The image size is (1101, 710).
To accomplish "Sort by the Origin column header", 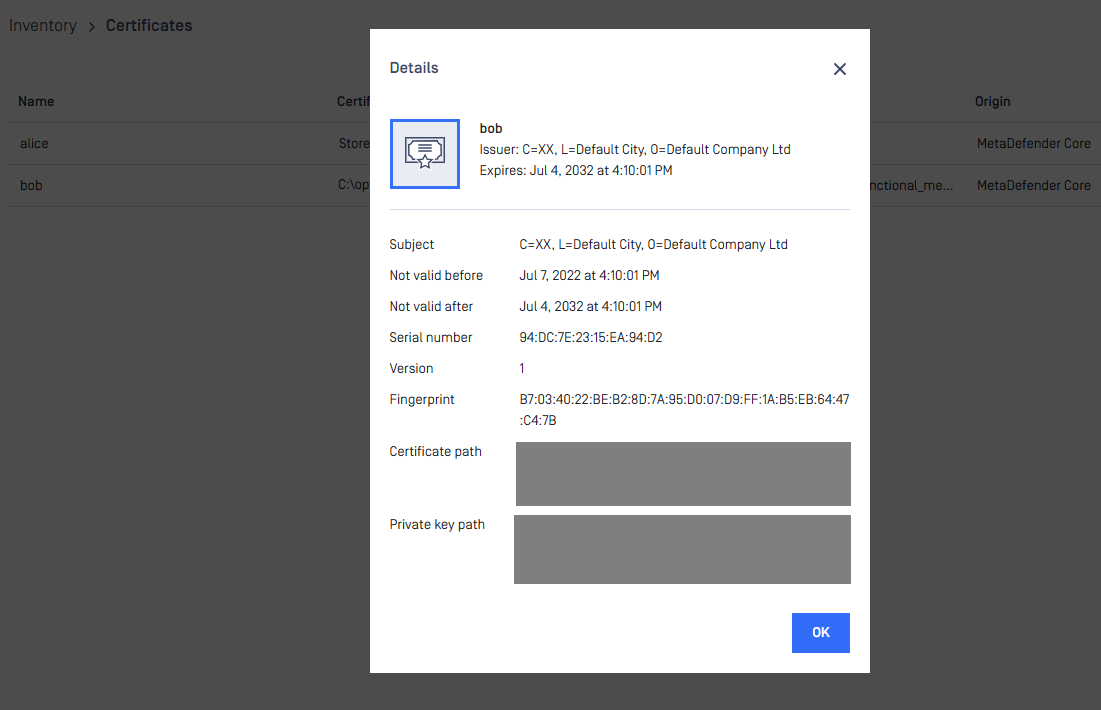I will point(993,101).
